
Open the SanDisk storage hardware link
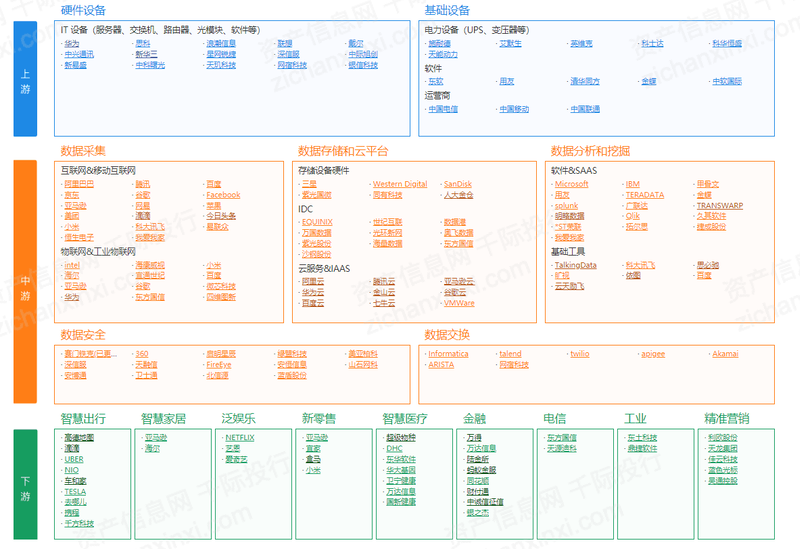point(458,185)
